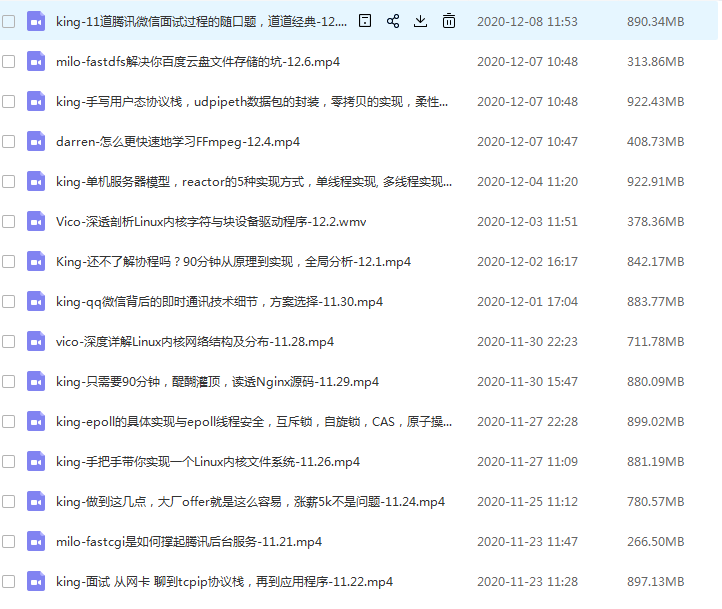The height and width of the screenshot is (609, 722).
Task: Tick checkbox for Vico Linux内核字符 wmv
Action: pyautogui.click(x=8, y=221)
